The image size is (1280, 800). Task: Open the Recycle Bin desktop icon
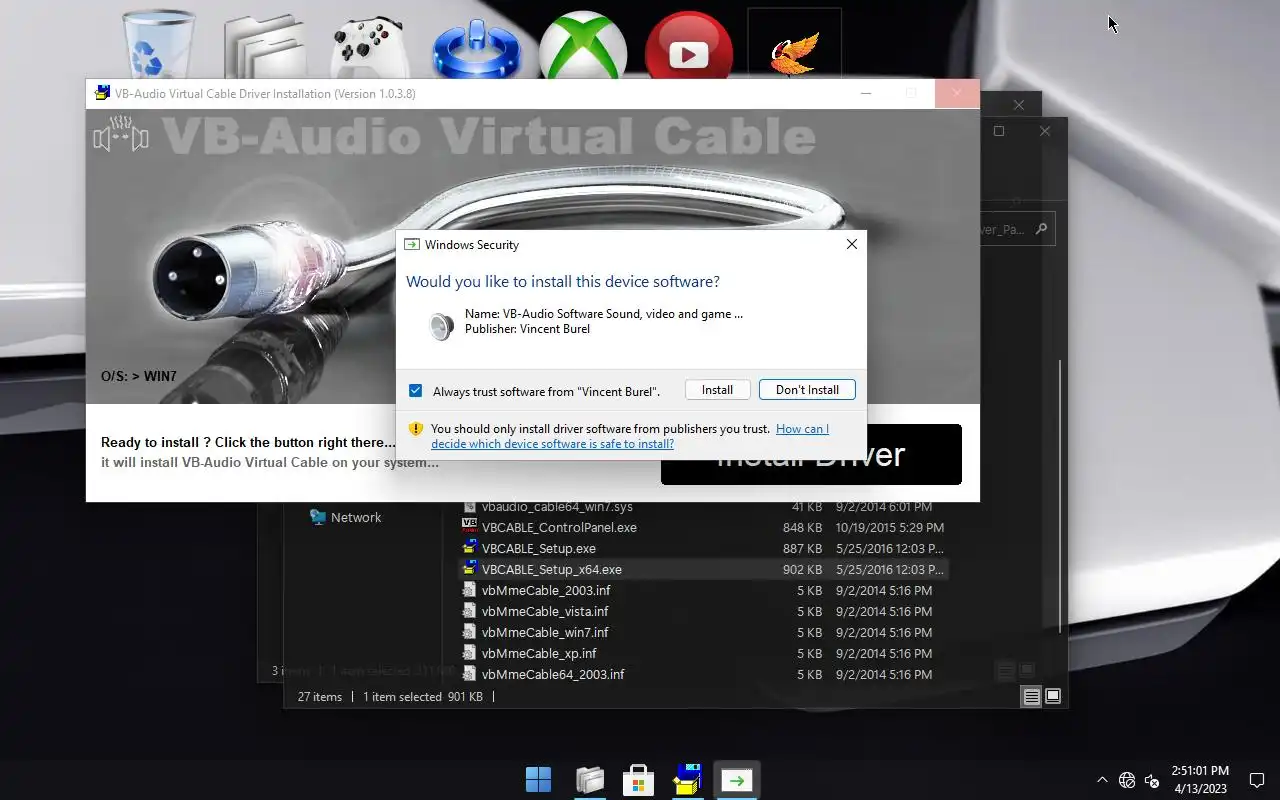[x=158, y=45]
